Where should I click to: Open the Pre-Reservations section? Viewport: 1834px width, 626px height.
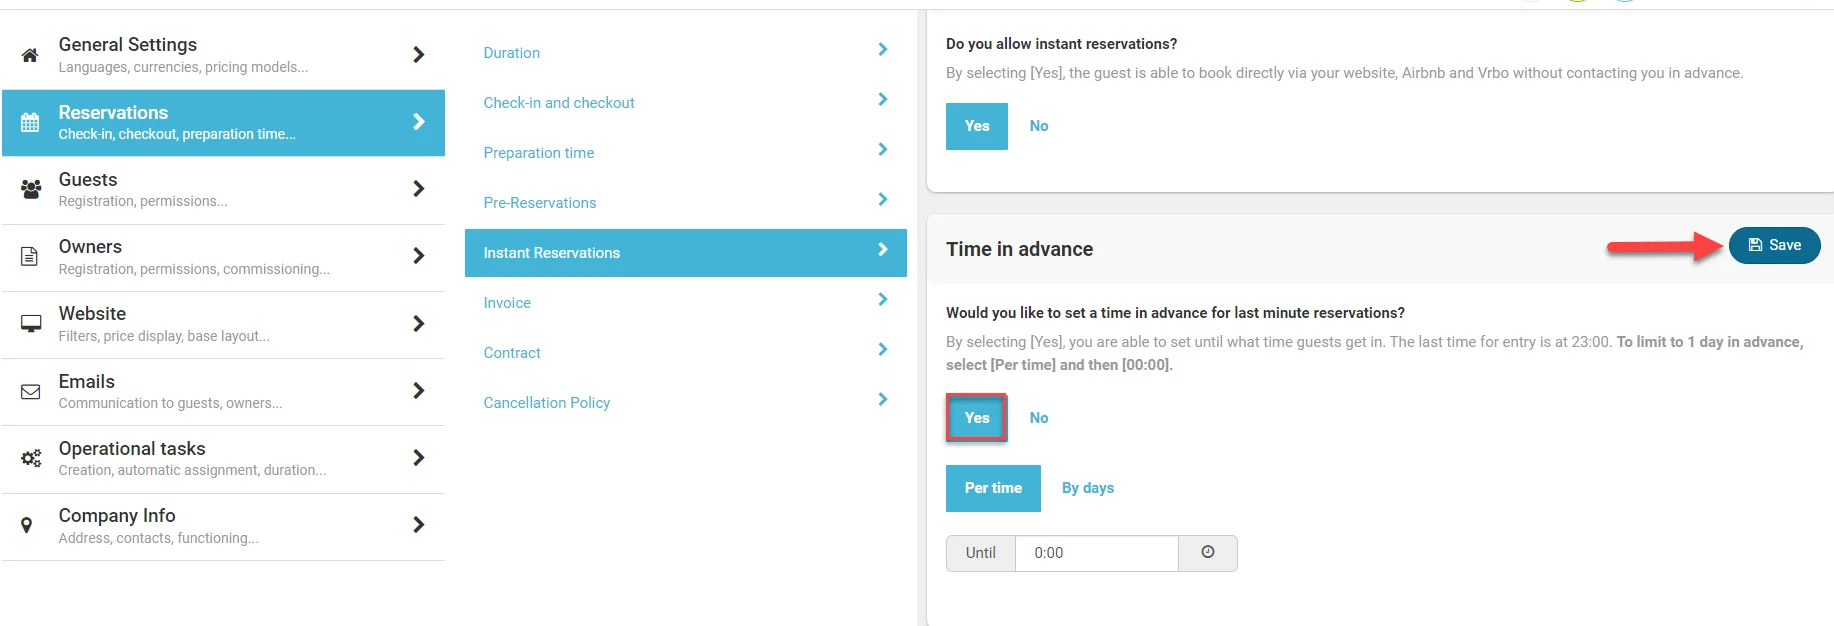[x=540, y=203]
